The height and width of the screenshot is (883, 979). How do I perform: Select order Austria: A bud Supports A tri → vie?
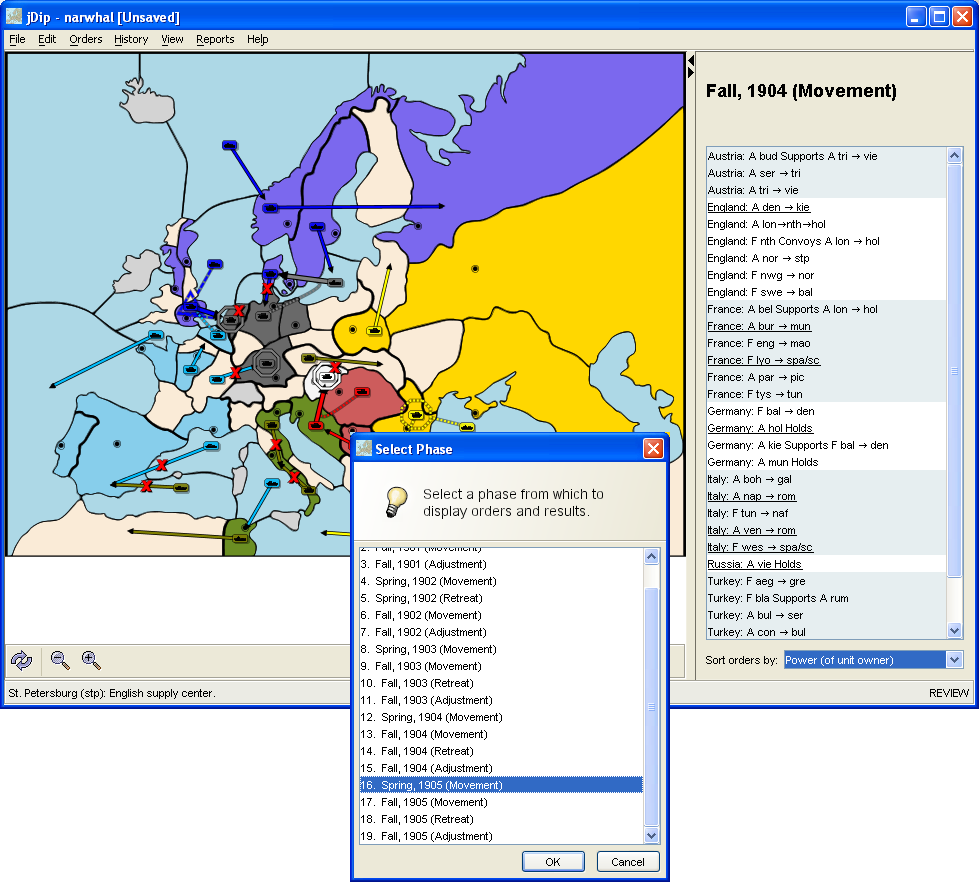click(x=827, y=156)
